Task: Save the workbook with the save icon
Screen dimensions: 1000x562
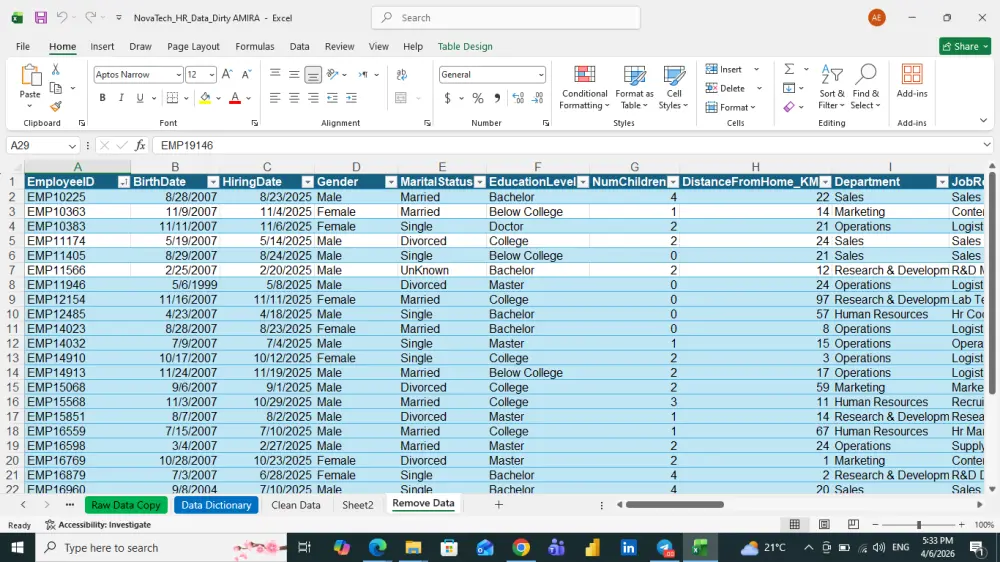Action: (x=41, y=18)
